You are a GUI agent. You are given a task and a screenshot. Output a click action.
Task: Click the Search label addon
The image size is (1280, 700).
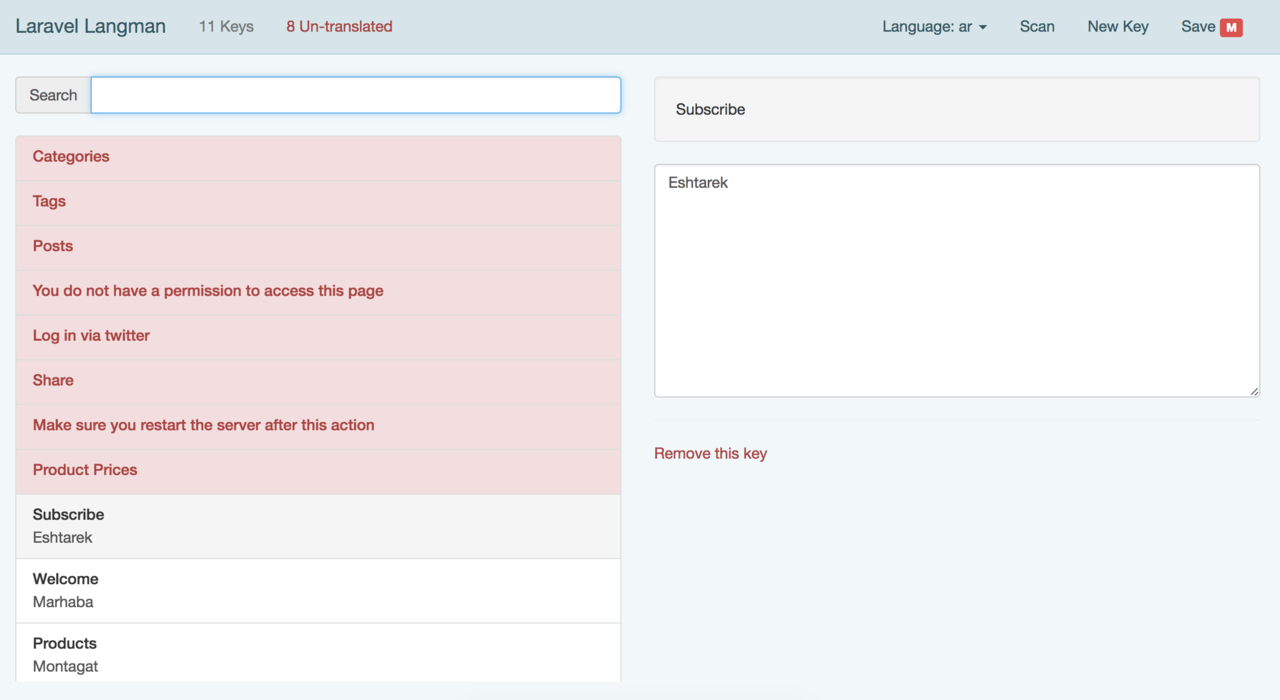click(x=53, y=95)
